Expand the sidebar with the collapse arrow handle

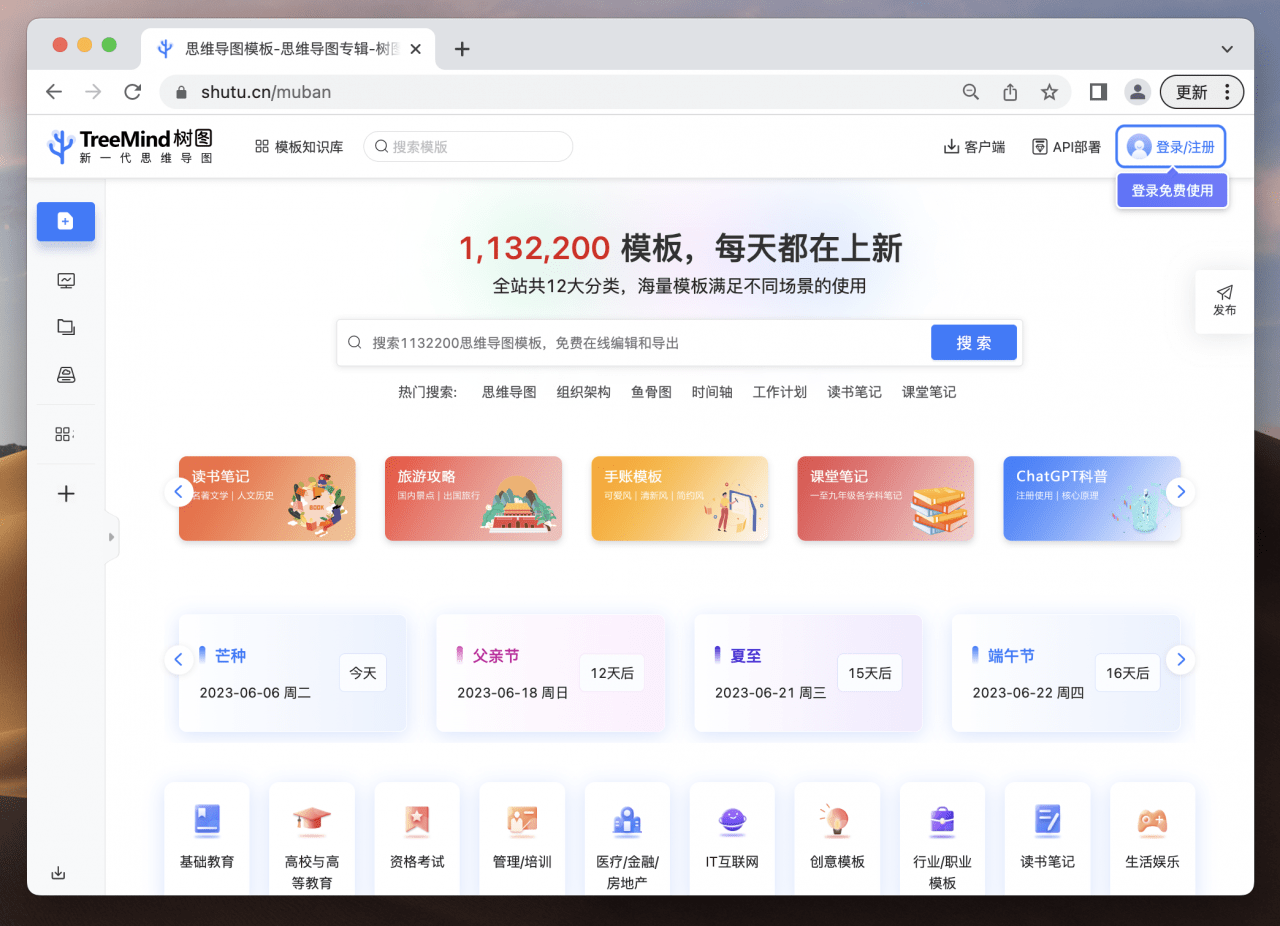(111, 537)
